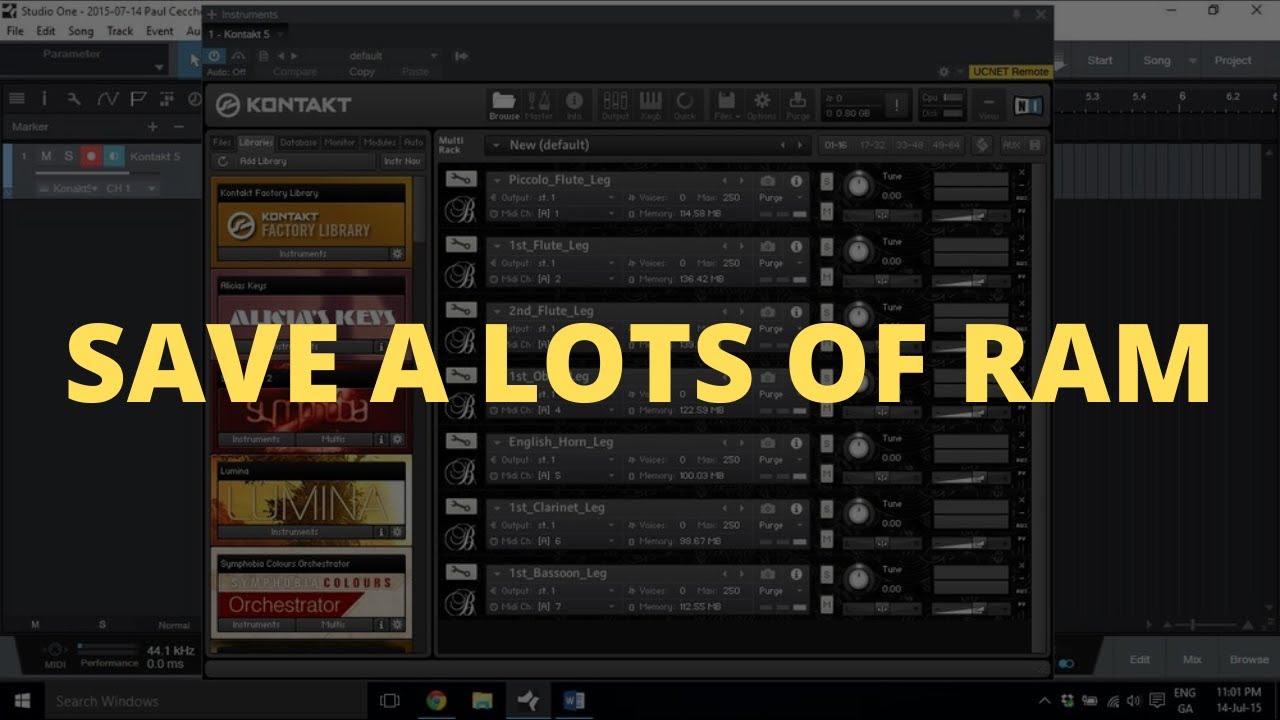Open Word from the Windows taskbar

click(574, 700)
